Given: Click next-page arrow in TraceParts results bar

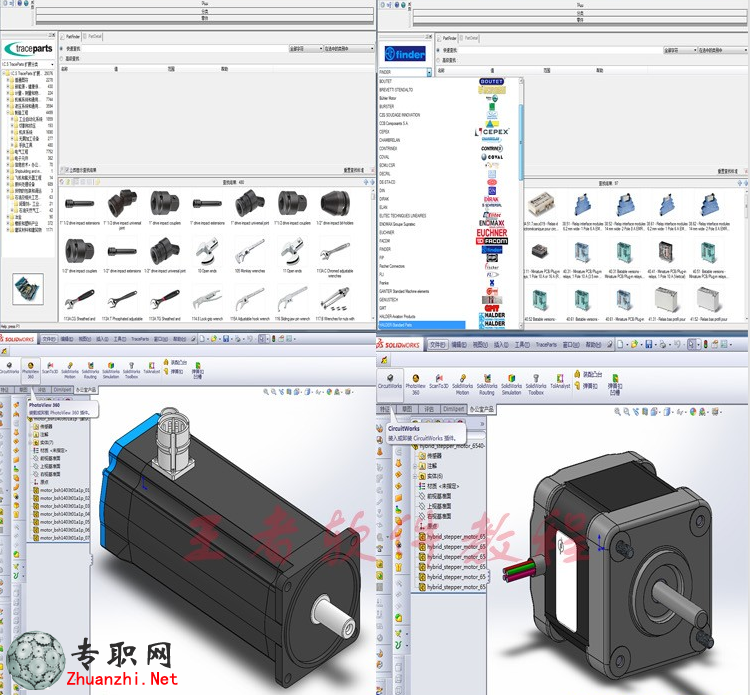Looking at the screenshot, I should [x=372, y=182].
